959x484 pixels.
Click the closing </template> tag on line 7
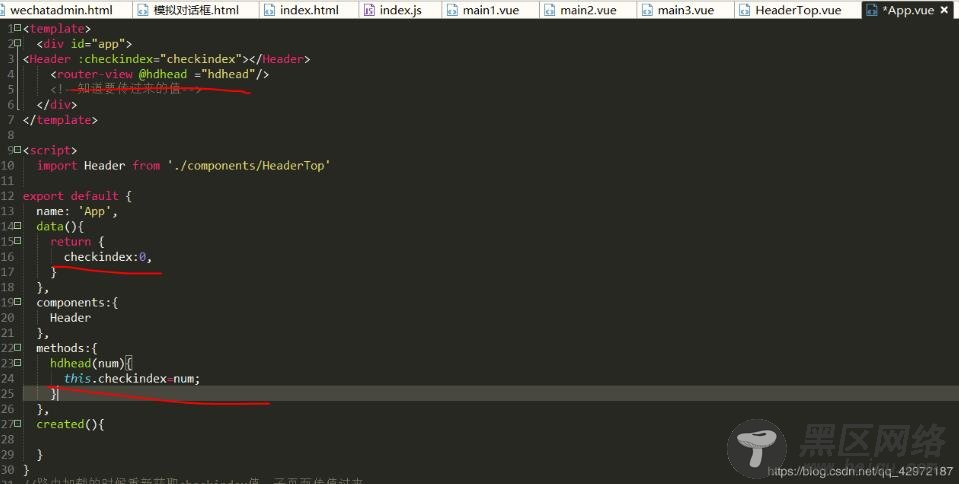coord(60,120)
